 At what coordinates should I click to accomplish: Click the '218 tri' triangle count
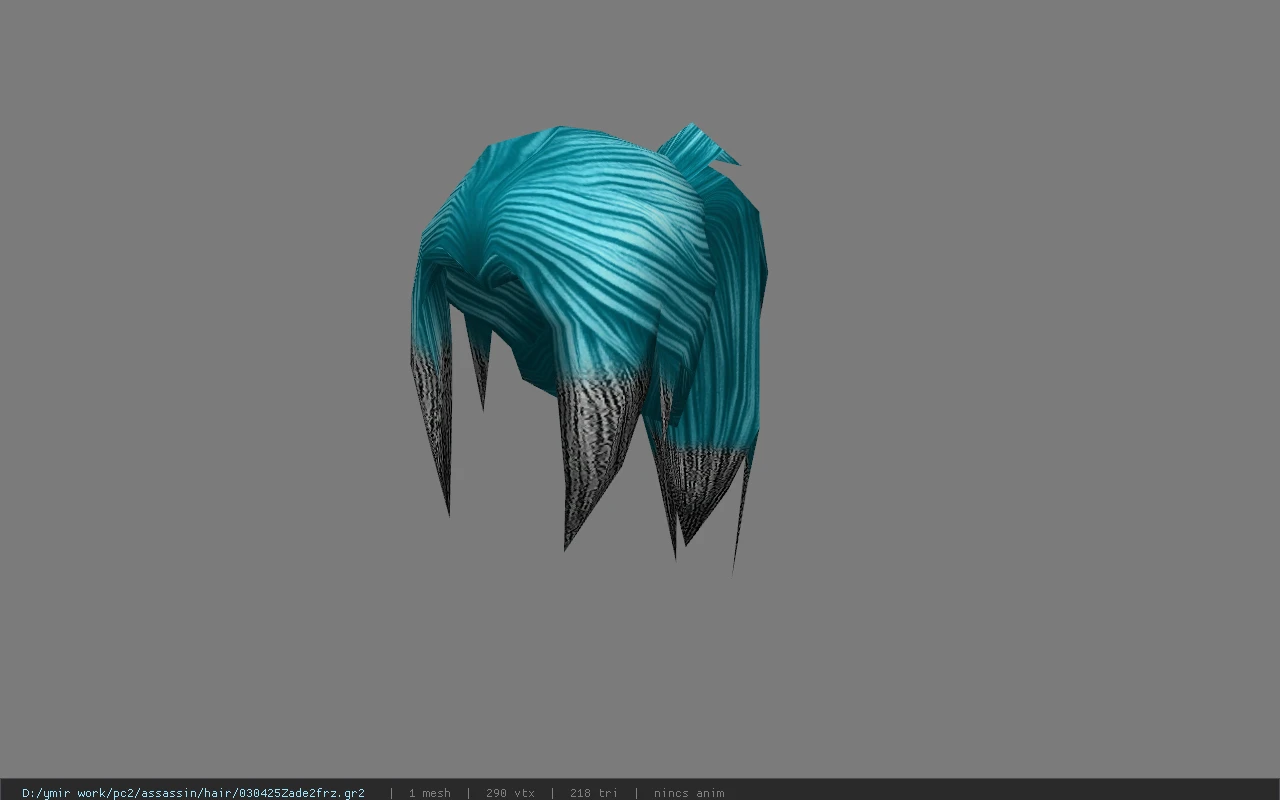(594, 793)
